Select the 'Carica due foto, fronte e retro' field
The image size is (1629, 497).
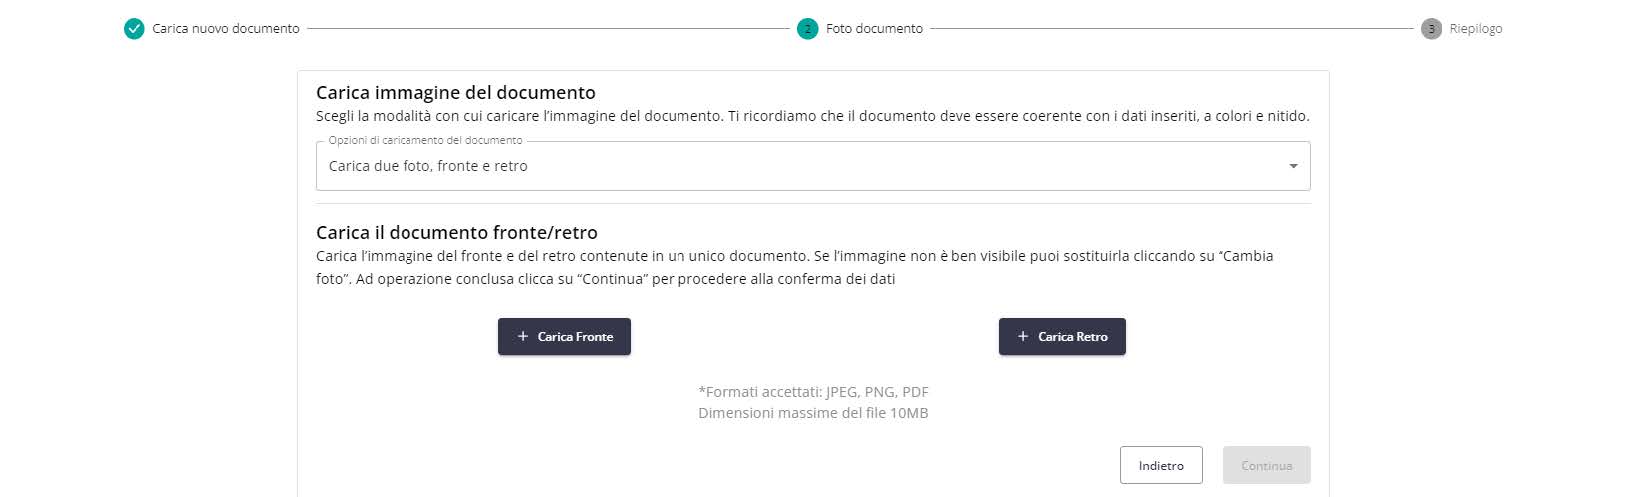pyautogui.click(x=813, y=166)
